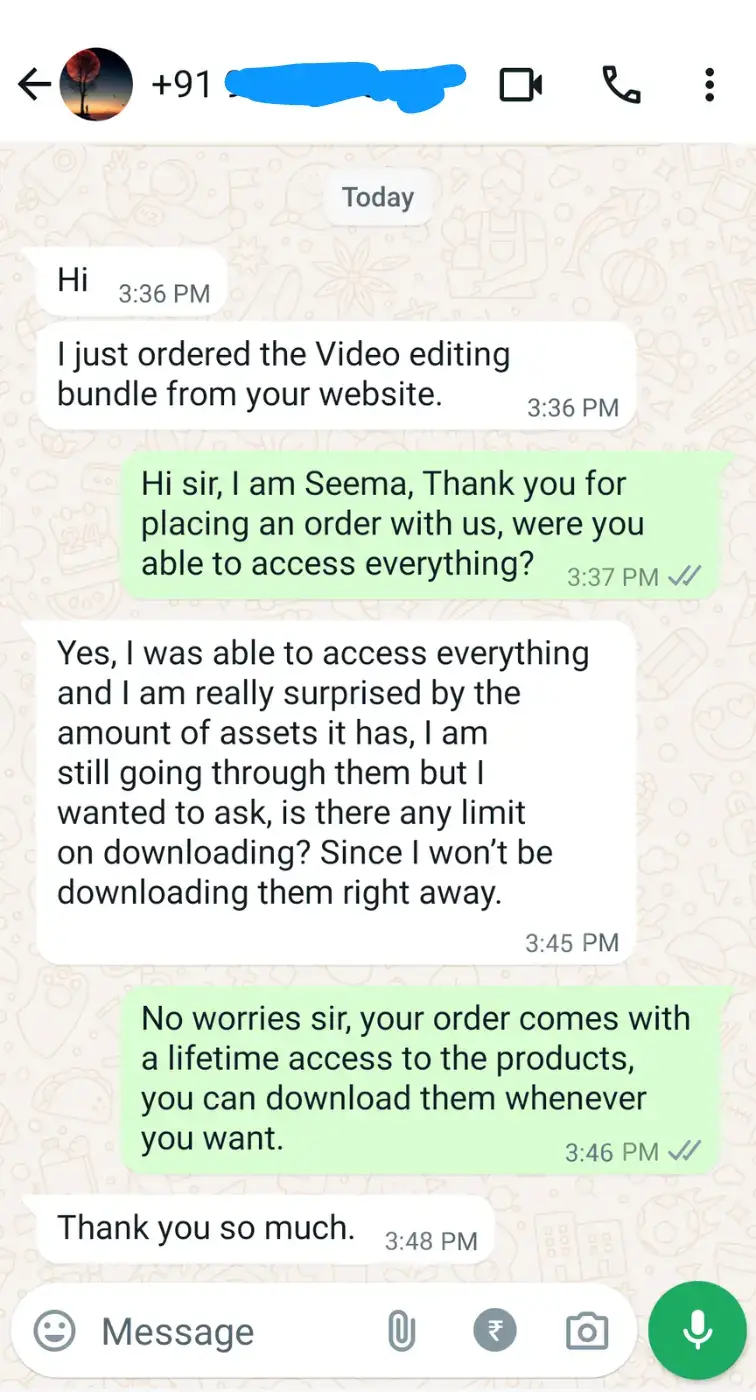Screen dimensions: 756x1400
Task: Tap the "Today" date label
Action: point(377,197)
